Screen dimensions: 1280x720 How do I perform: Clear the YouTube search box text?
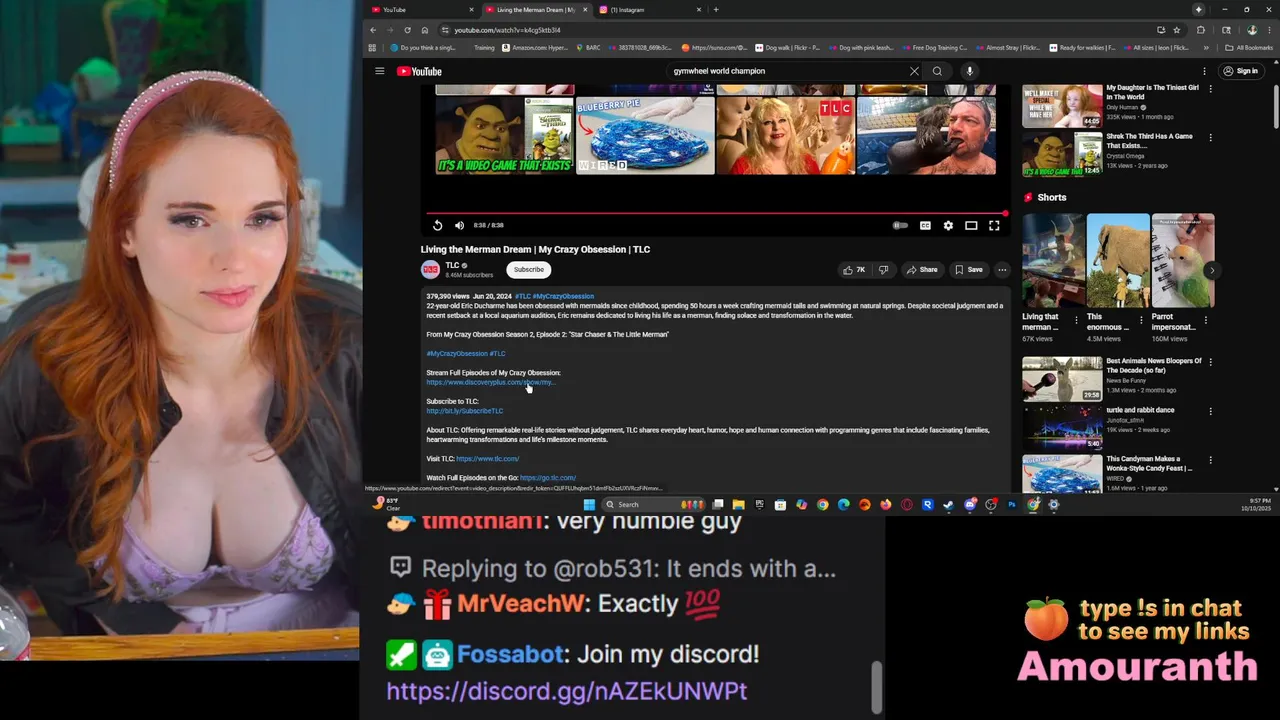(914, 71)
